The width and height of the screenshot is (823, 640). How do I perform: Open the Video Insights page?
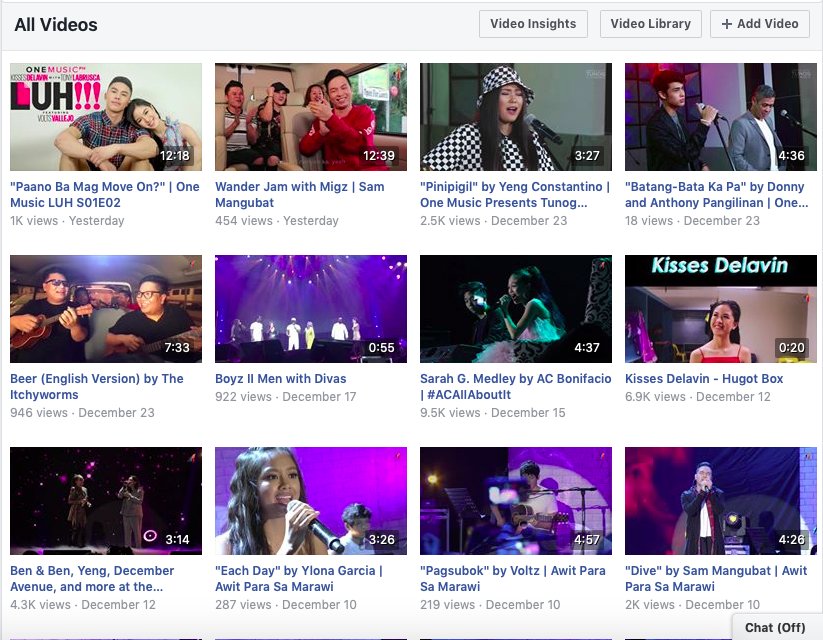tap(533, 24)
